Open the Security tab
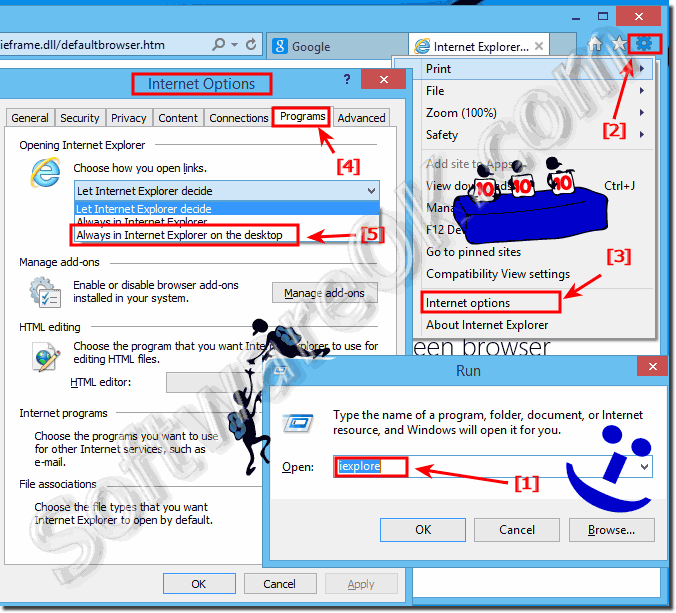Image resolution: width=676 pixels, height=613 pixels. 80,118
